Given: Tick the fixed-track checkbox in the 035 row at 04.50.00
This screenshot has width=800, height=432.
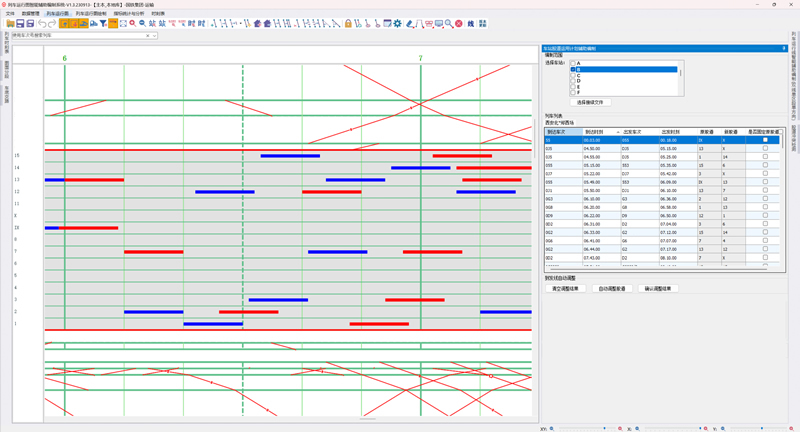Looking at the screenshot, I should click(765, 148).
